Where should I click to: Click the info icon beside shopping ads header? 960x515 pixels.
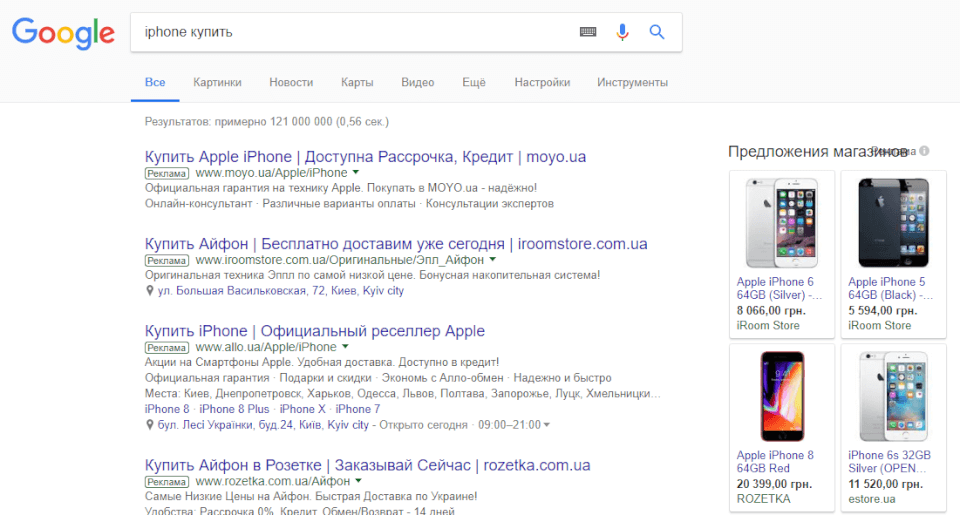coord(924,151)
